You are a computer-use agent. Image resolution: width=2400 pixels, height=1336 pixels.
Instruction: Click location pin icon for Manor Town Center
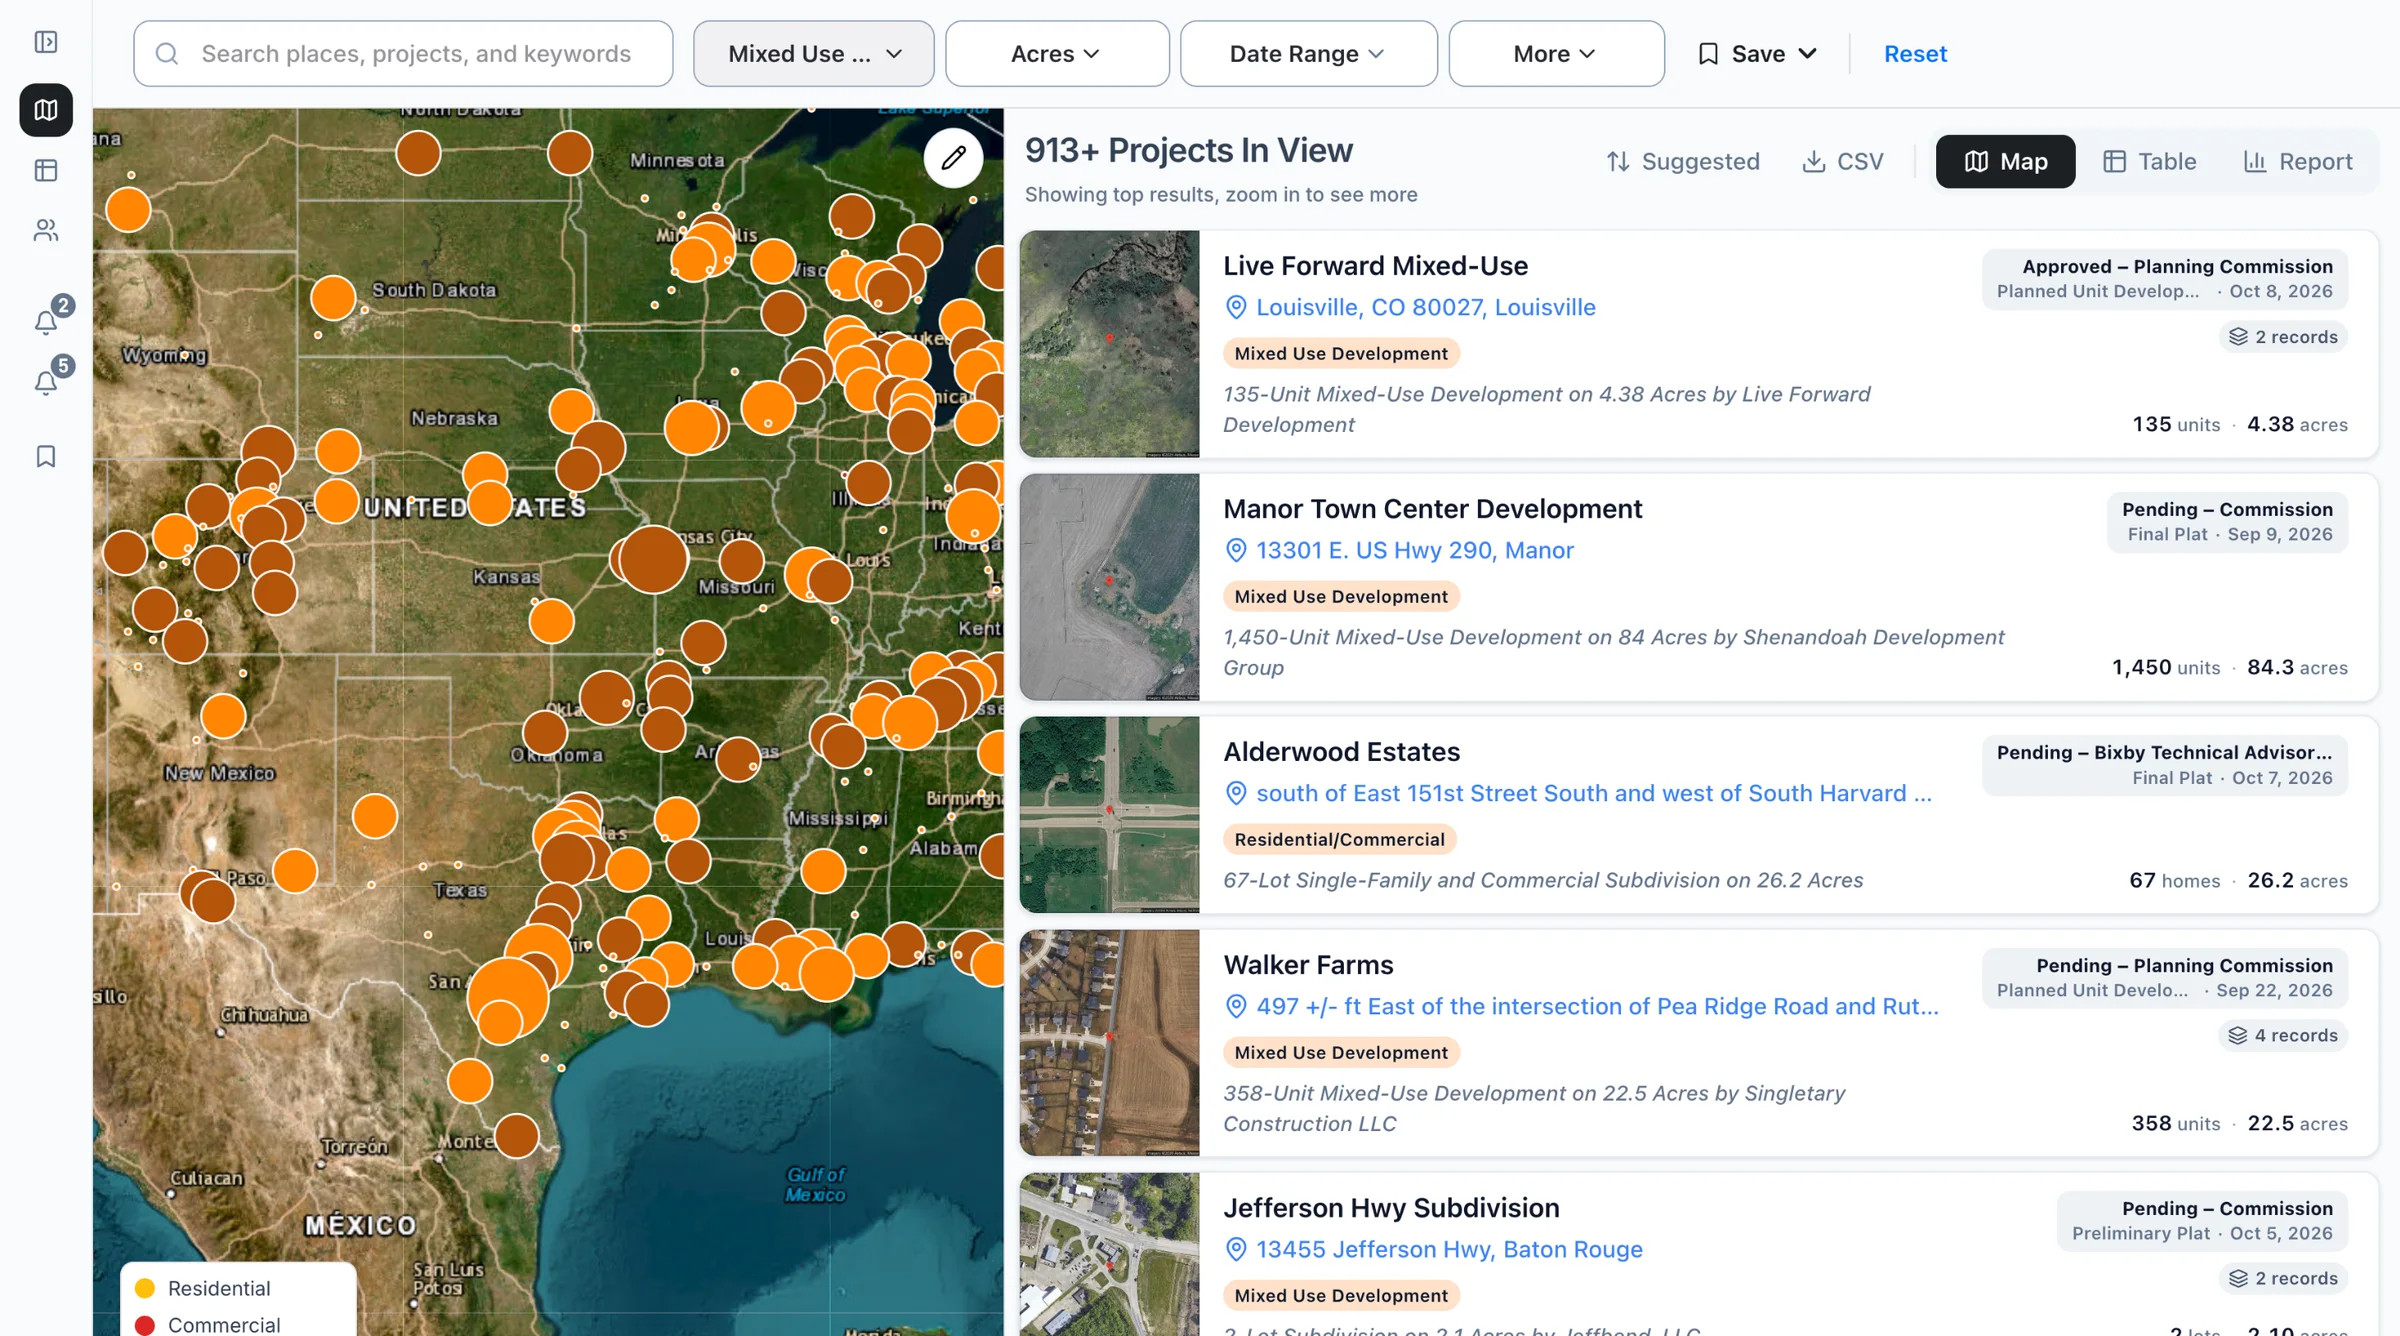(x=1236, y=551)
